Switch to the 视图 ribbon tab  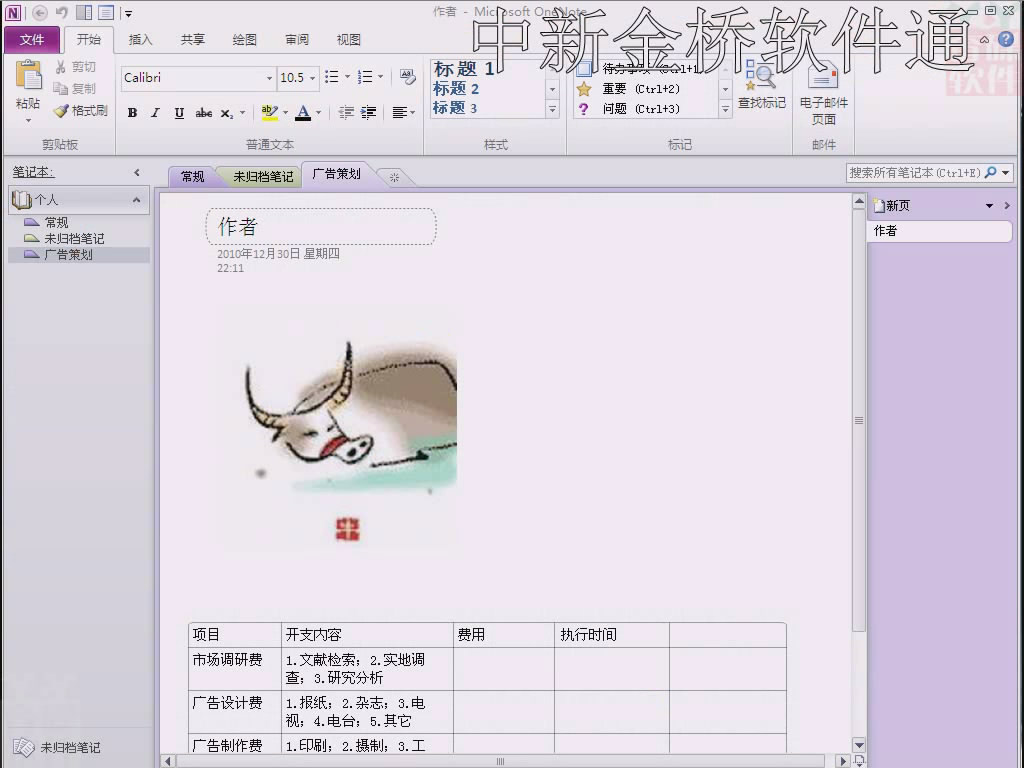coord(349,40)
